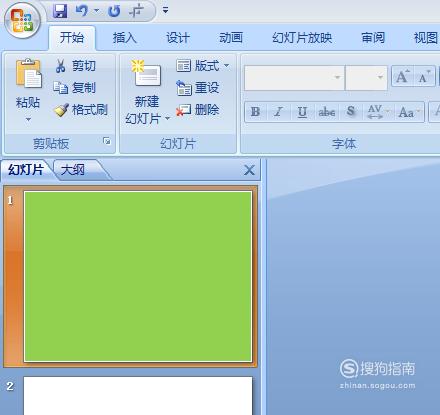Open the font name combo box
440x415 pixels.
[294, 78]
